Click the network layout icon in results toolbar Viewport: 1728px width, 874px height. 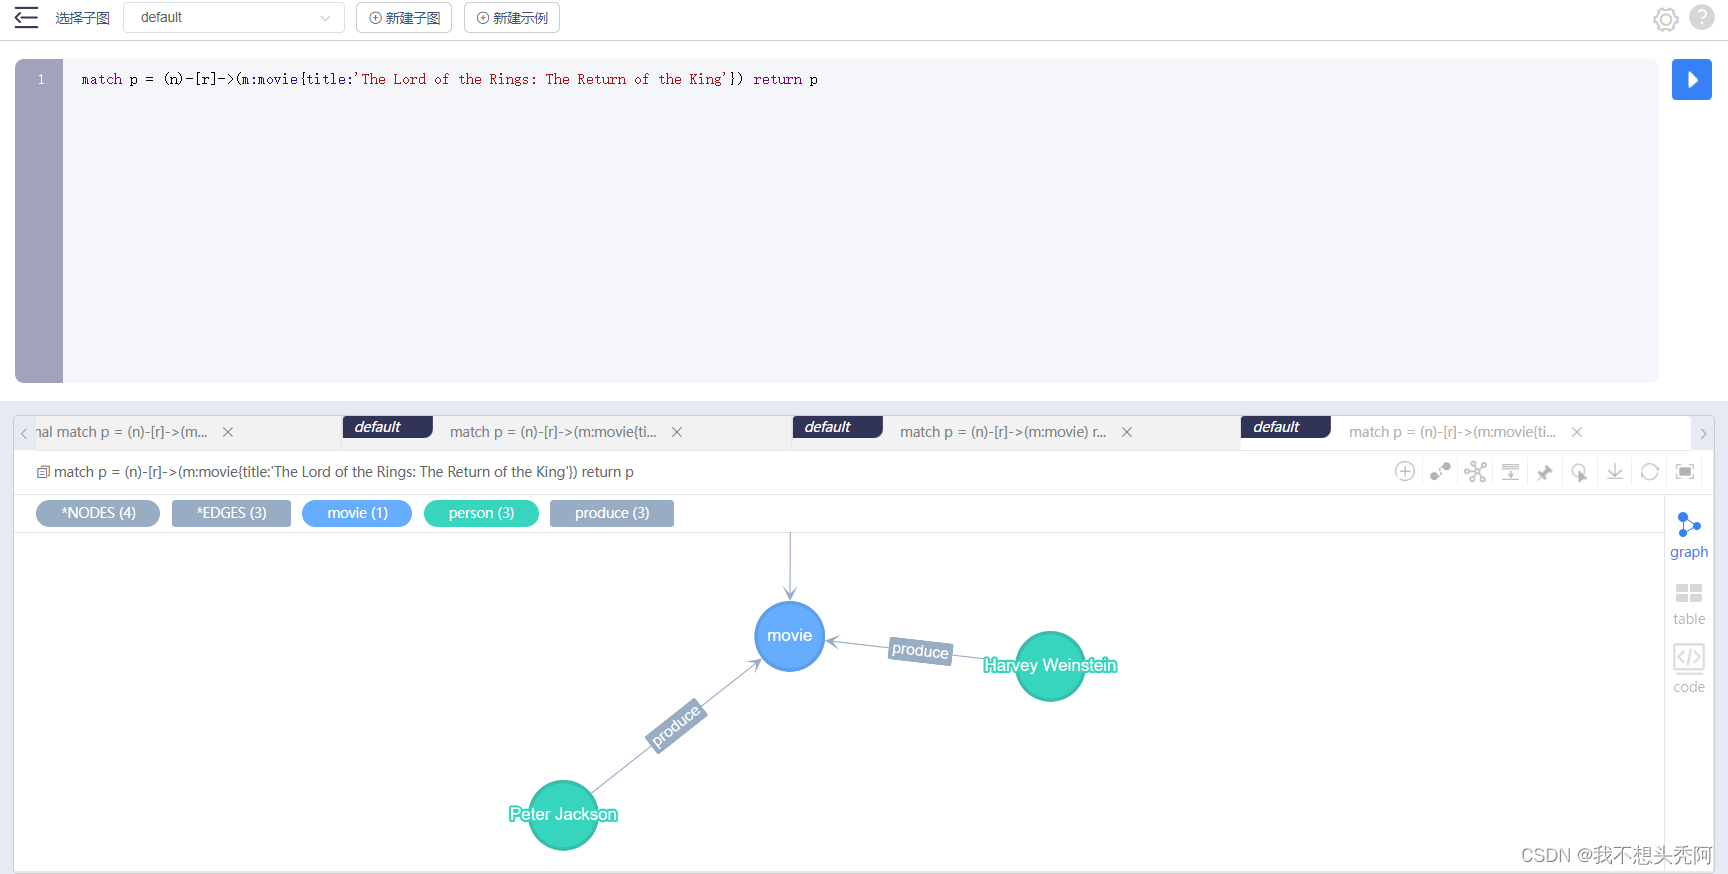(x=1475, y=472)
